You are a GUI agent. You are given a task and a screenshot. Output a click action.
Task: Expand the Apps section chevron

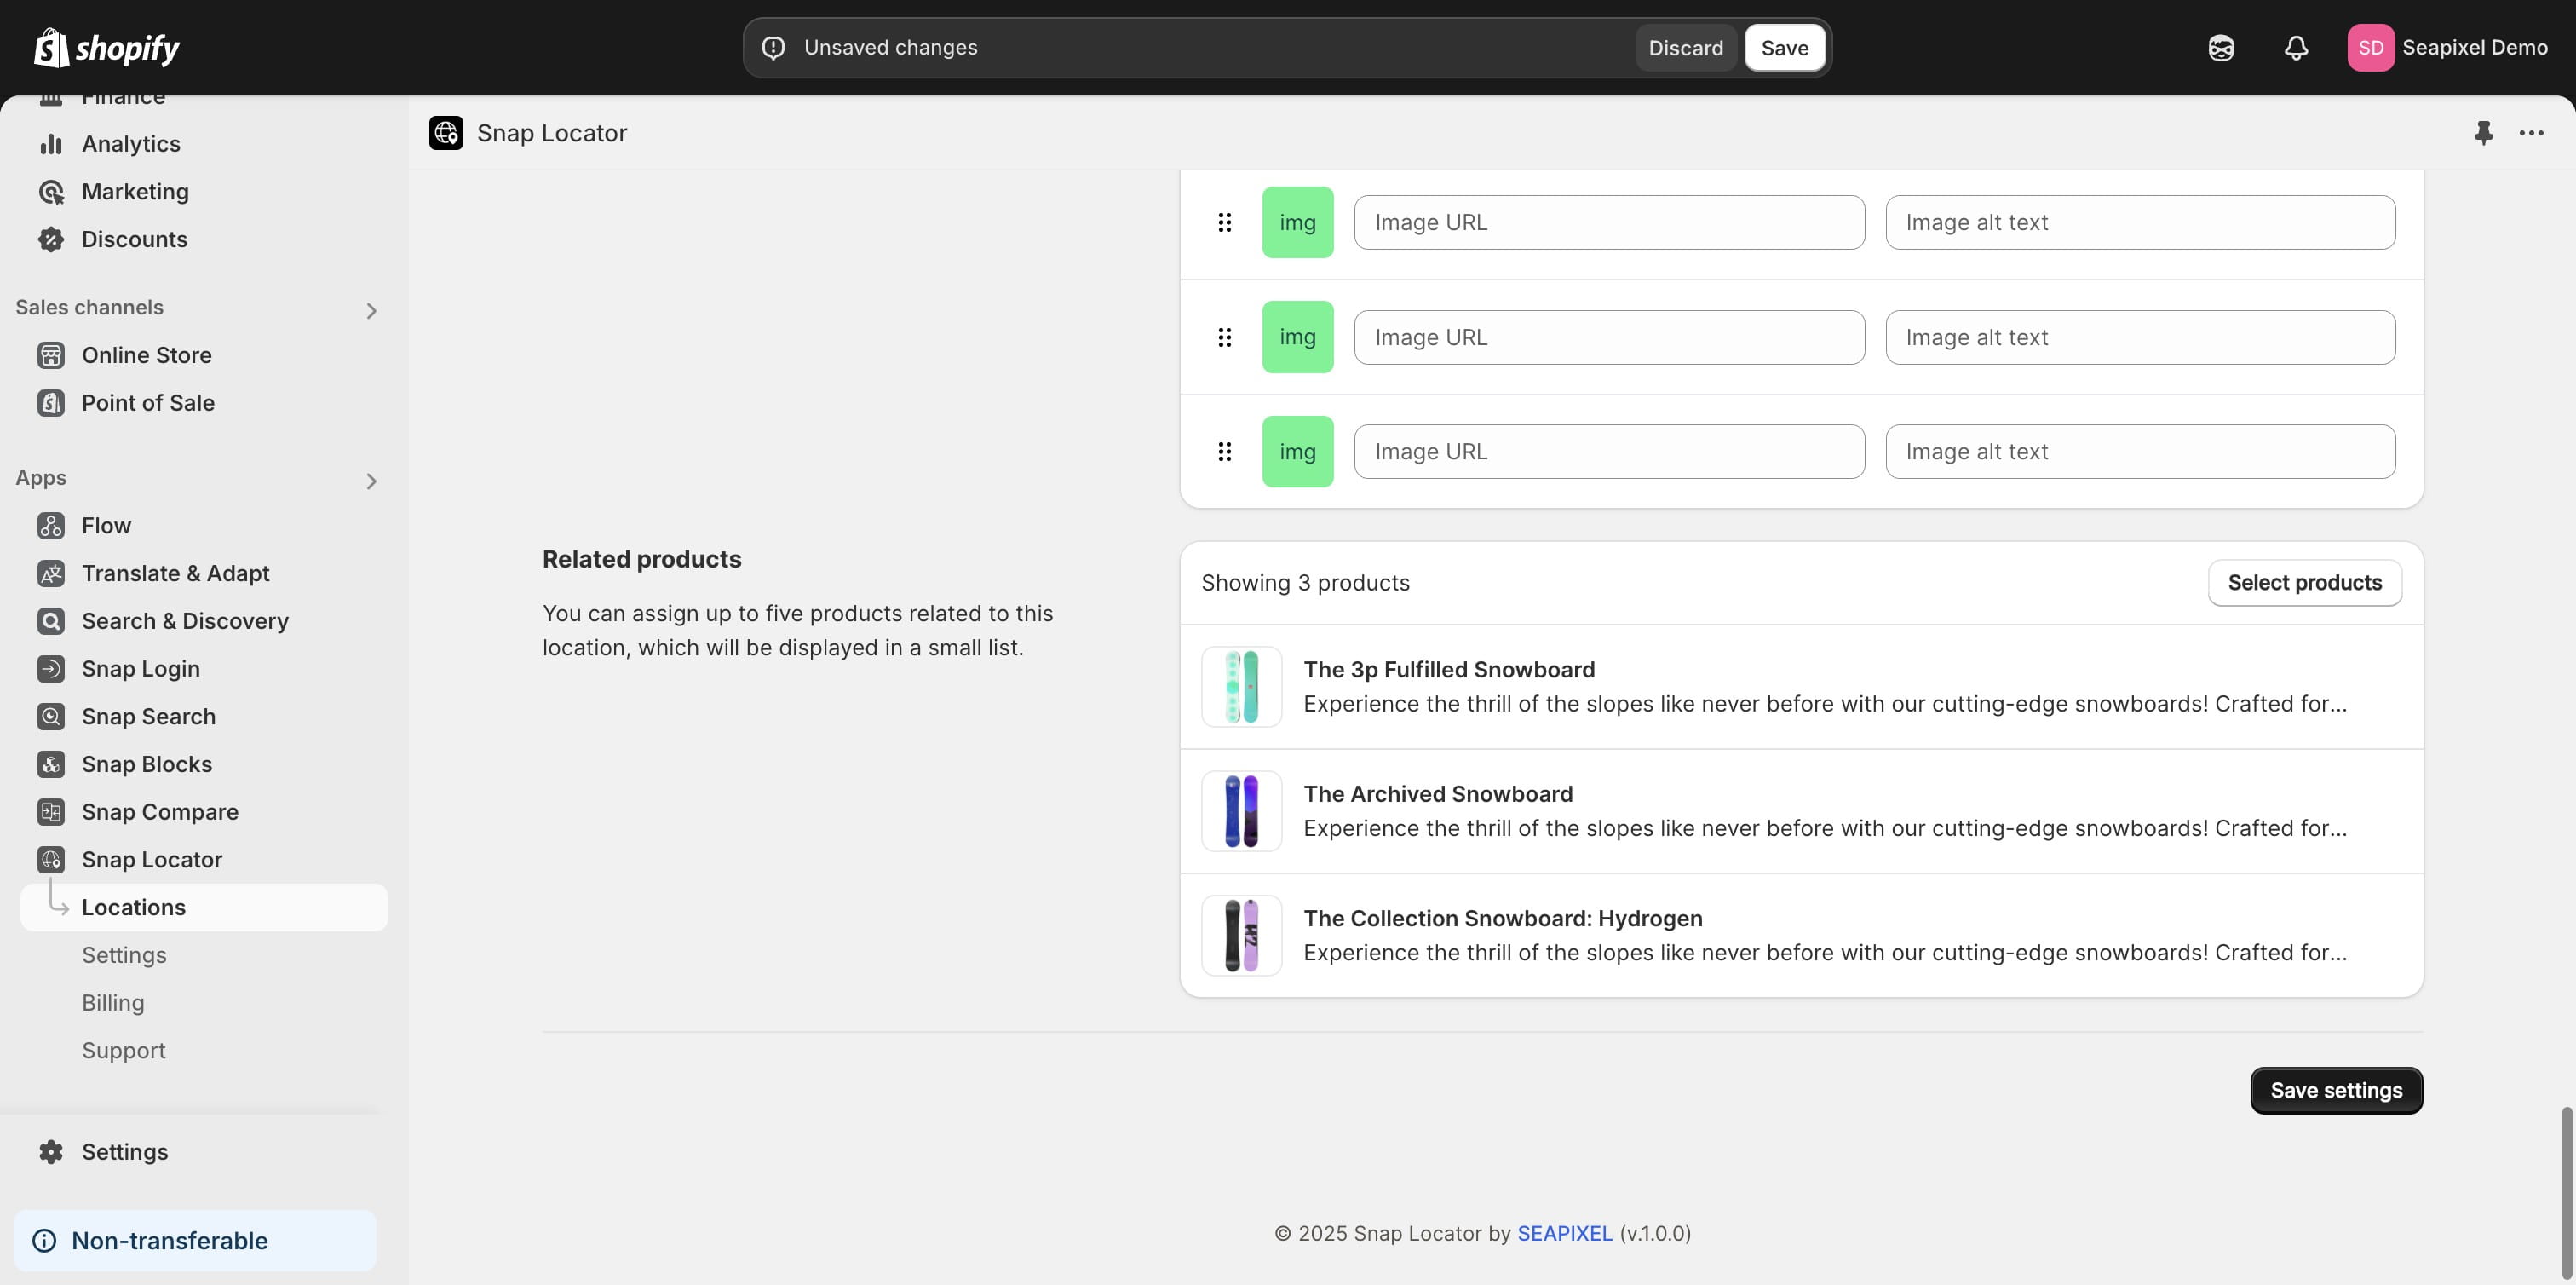371,482
